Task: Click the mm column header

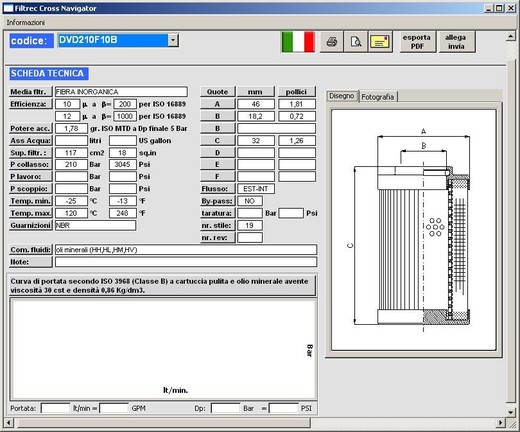Action: [256, 92]
